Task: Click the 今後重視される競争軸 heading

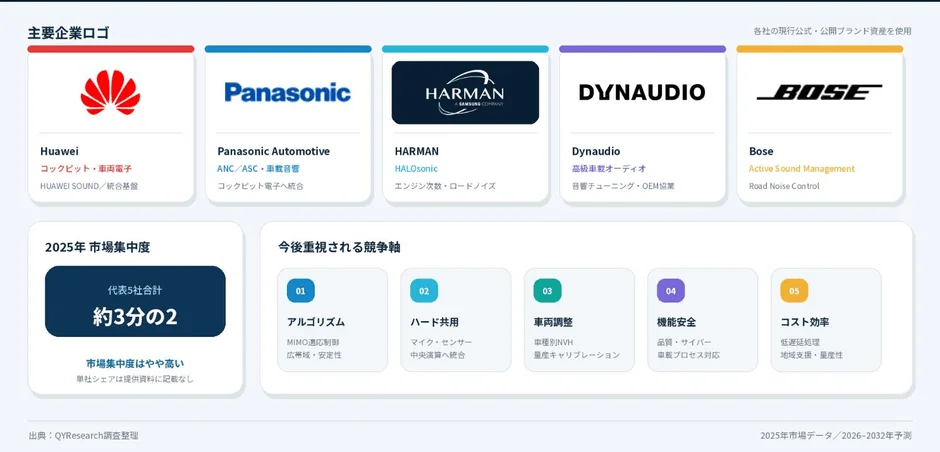Action: point(339,247)
